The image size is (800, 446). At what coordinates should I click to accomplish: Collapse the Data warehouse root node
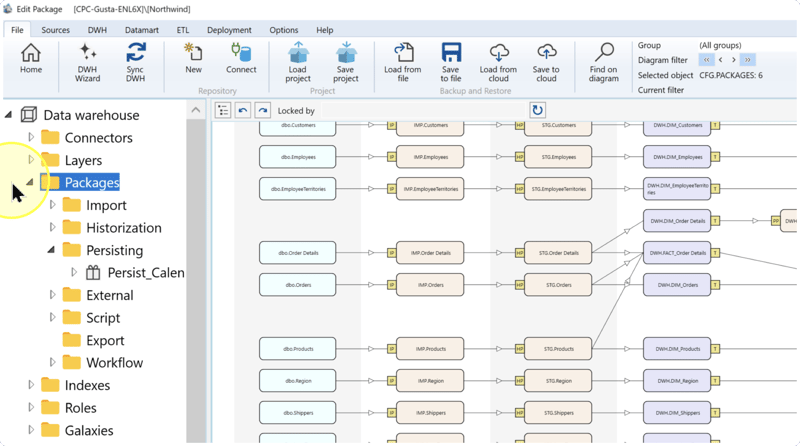8,115
